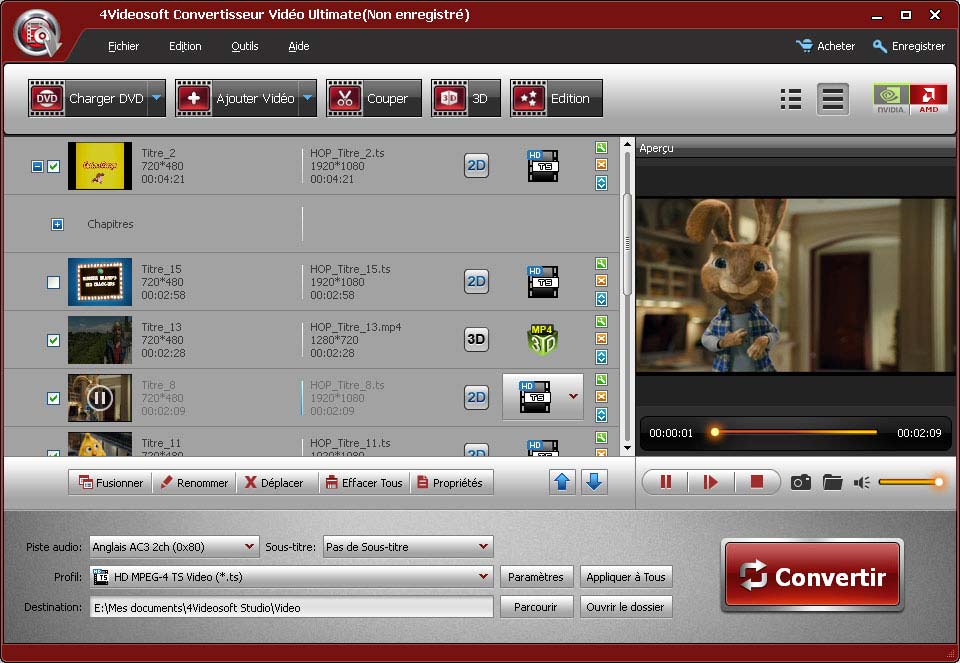960x663 pixels.
Task: Collapse the Titre_2 item
Action: coord(37,166)
